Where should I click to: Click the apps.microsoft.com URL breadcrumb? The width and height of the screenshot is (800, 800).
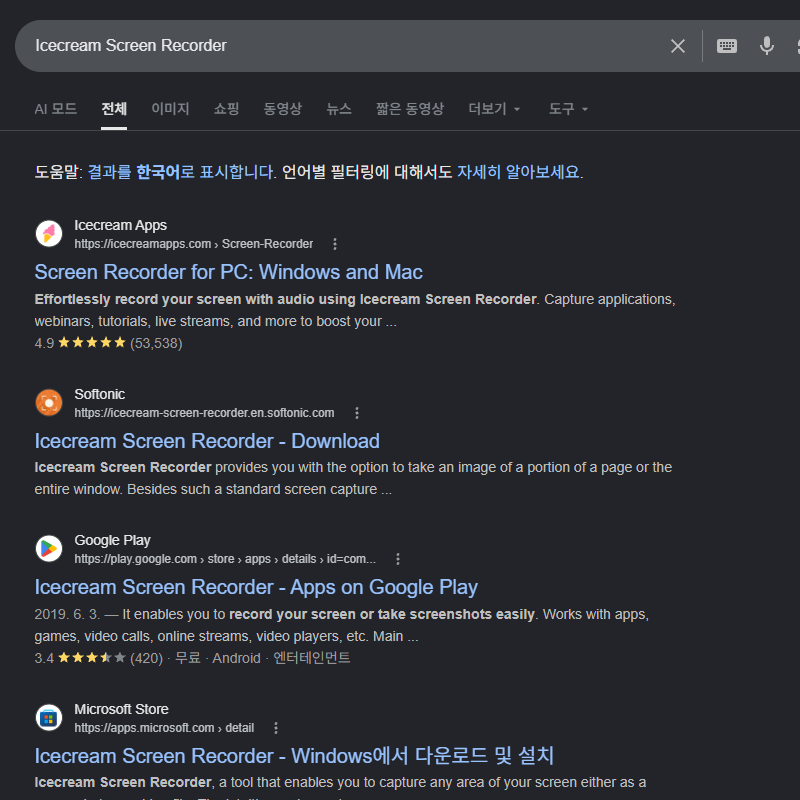pyautogui.click(x=164, y=728)
